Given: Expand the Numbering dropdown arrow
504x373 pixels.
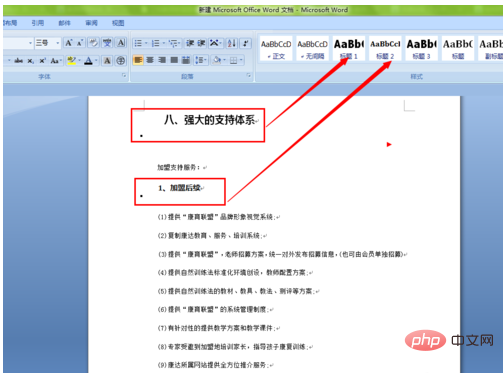Looking at the screenshot, I should coord(164,43).
